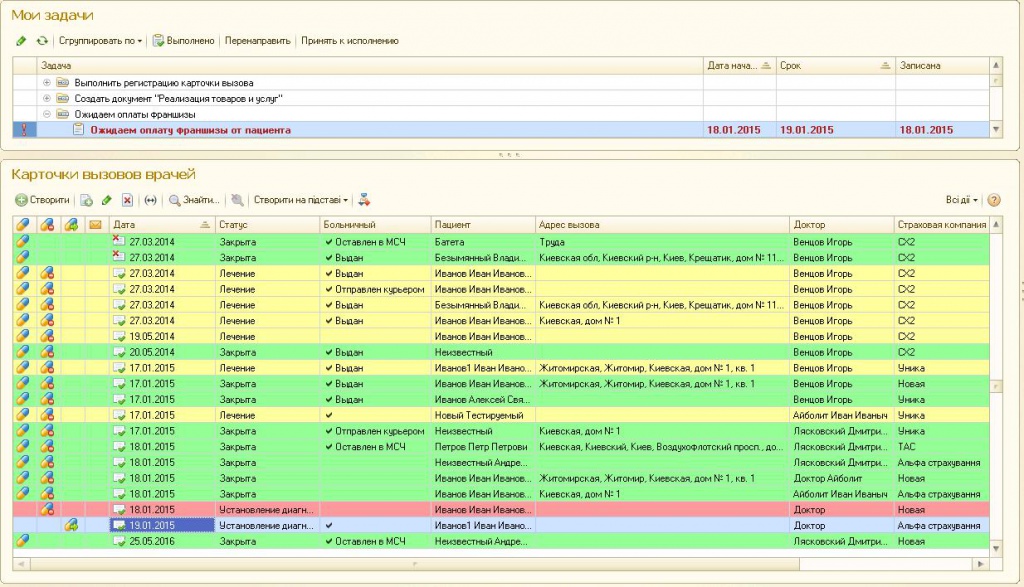The width and height of the screenshot is (1024, 587).
Task: Click the horizontal scrollbar right arrow
Action: [980, 563]
